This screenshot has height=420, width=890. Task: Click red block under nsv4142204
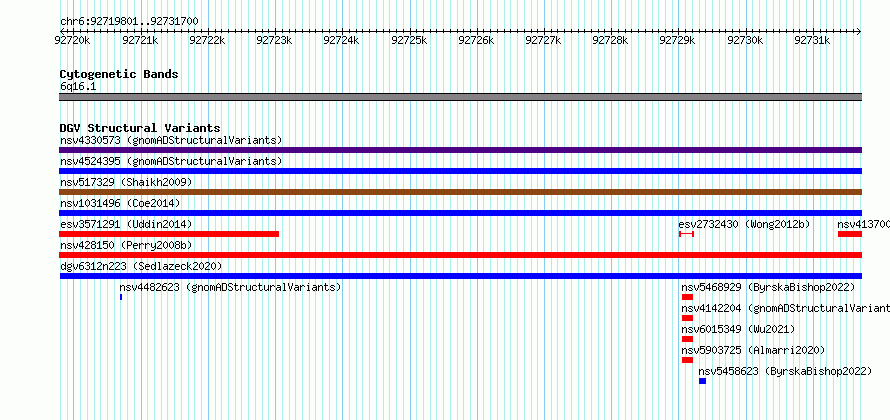click(x=687, y=318)
